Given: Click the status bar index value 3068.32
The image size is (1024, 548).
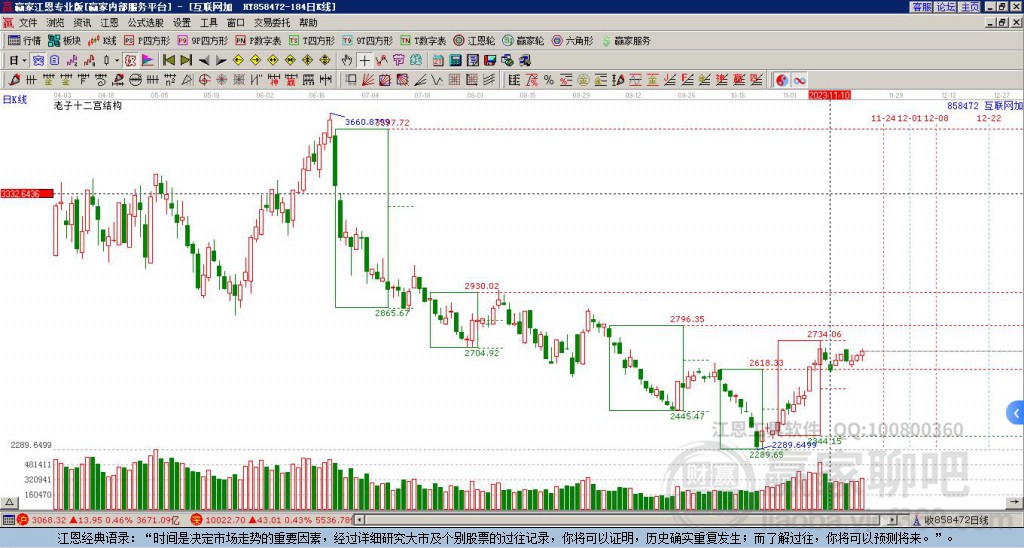Looking at the screenshot, I should coord(48,520).
